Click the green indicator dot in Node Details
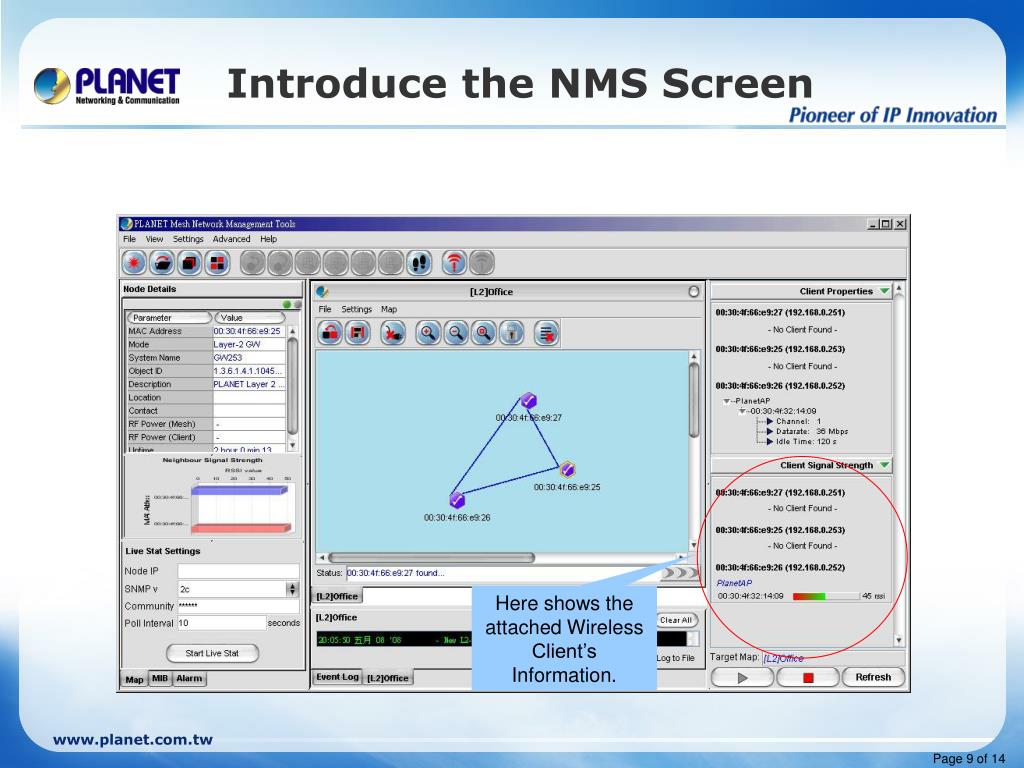This screenshot has height=768, width=1024. pos(287,304)
